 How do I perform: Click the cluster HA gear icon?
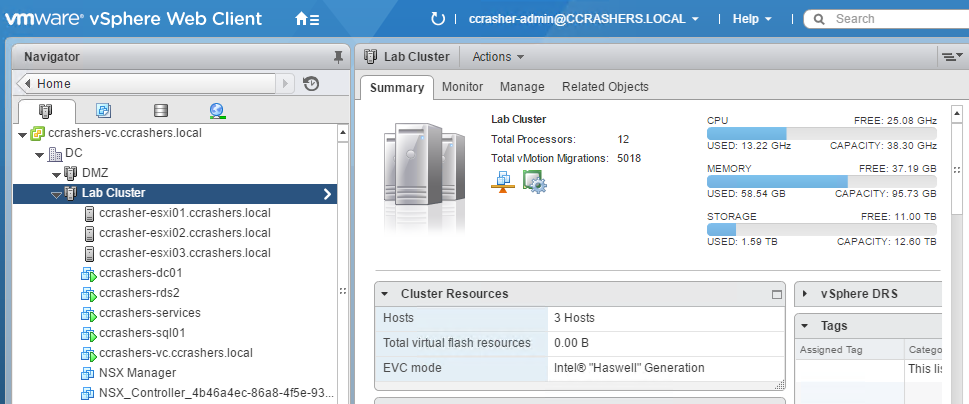pyautogui.click(x=535, y=182)
